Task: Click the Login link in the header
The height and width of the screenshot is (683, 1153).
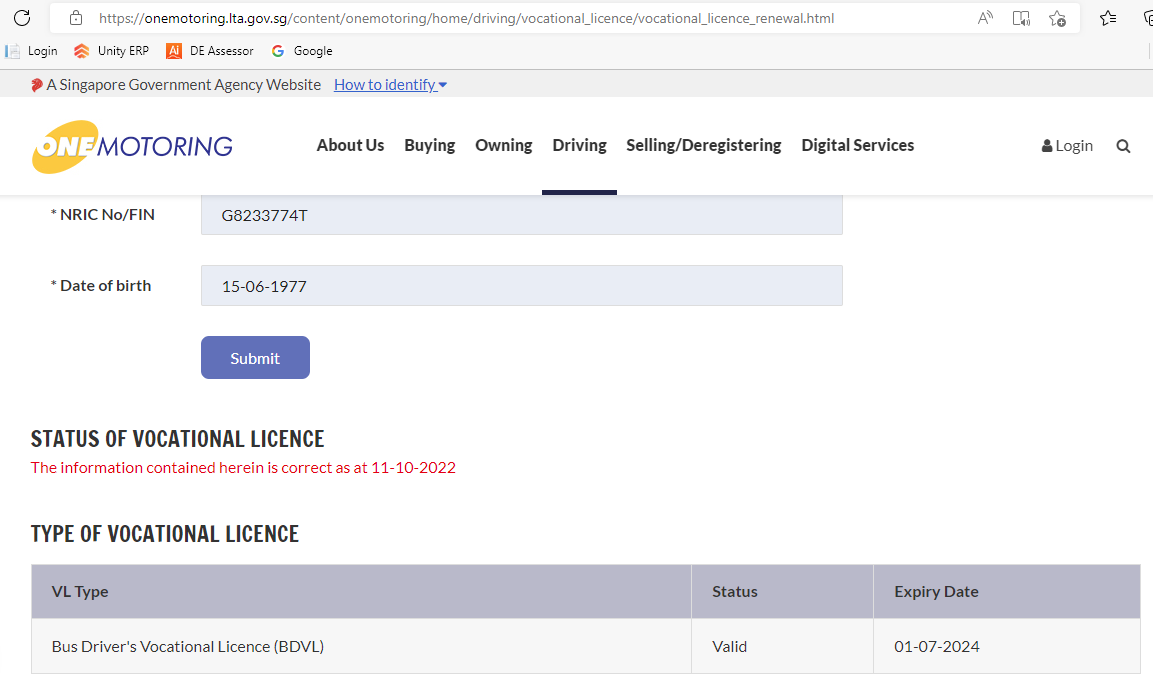Action: pyautogui.click(x=1067, y=146)
